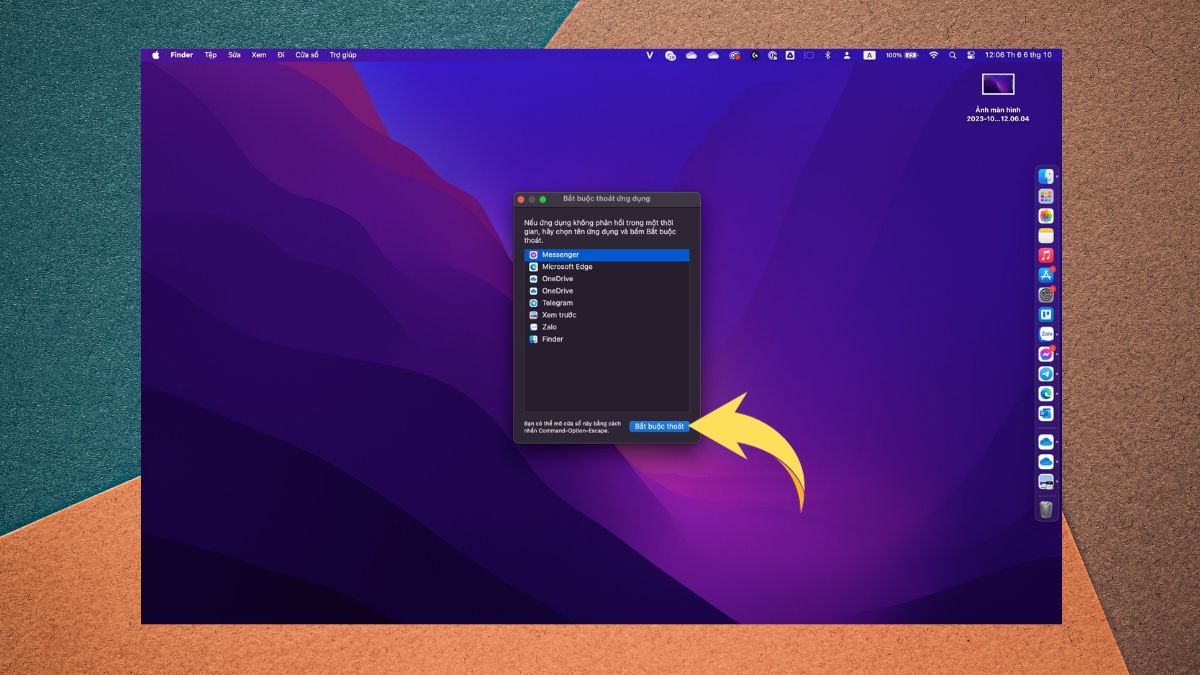
Task: Open the Xem menu
Action: tap(259, 55)
